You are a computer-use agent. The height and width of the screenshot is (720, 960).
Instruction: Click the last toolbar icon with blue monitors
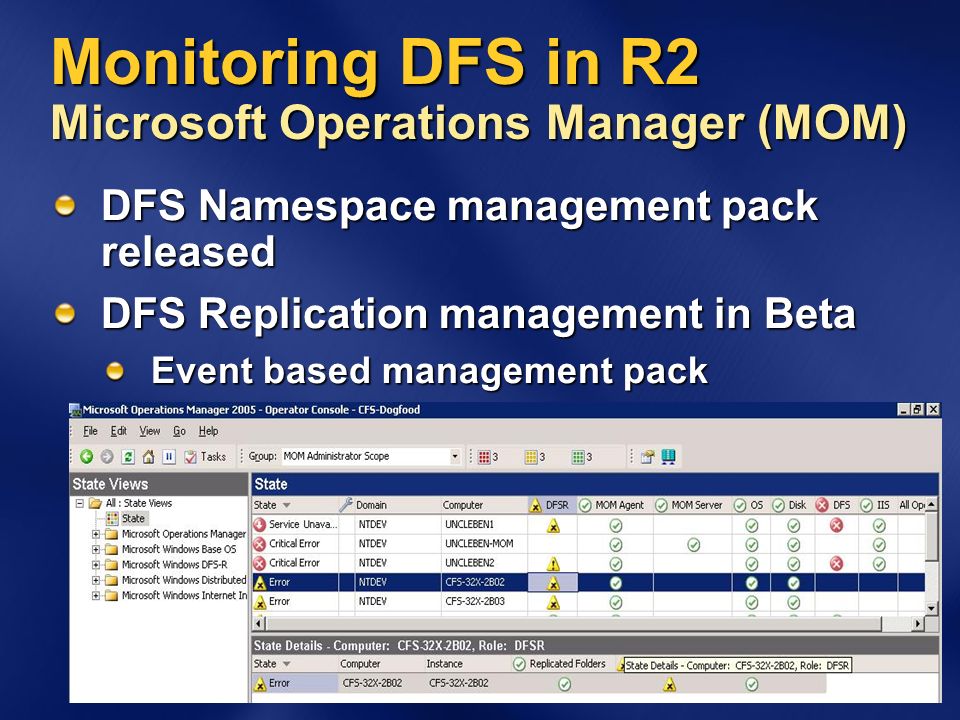(669, 457)
